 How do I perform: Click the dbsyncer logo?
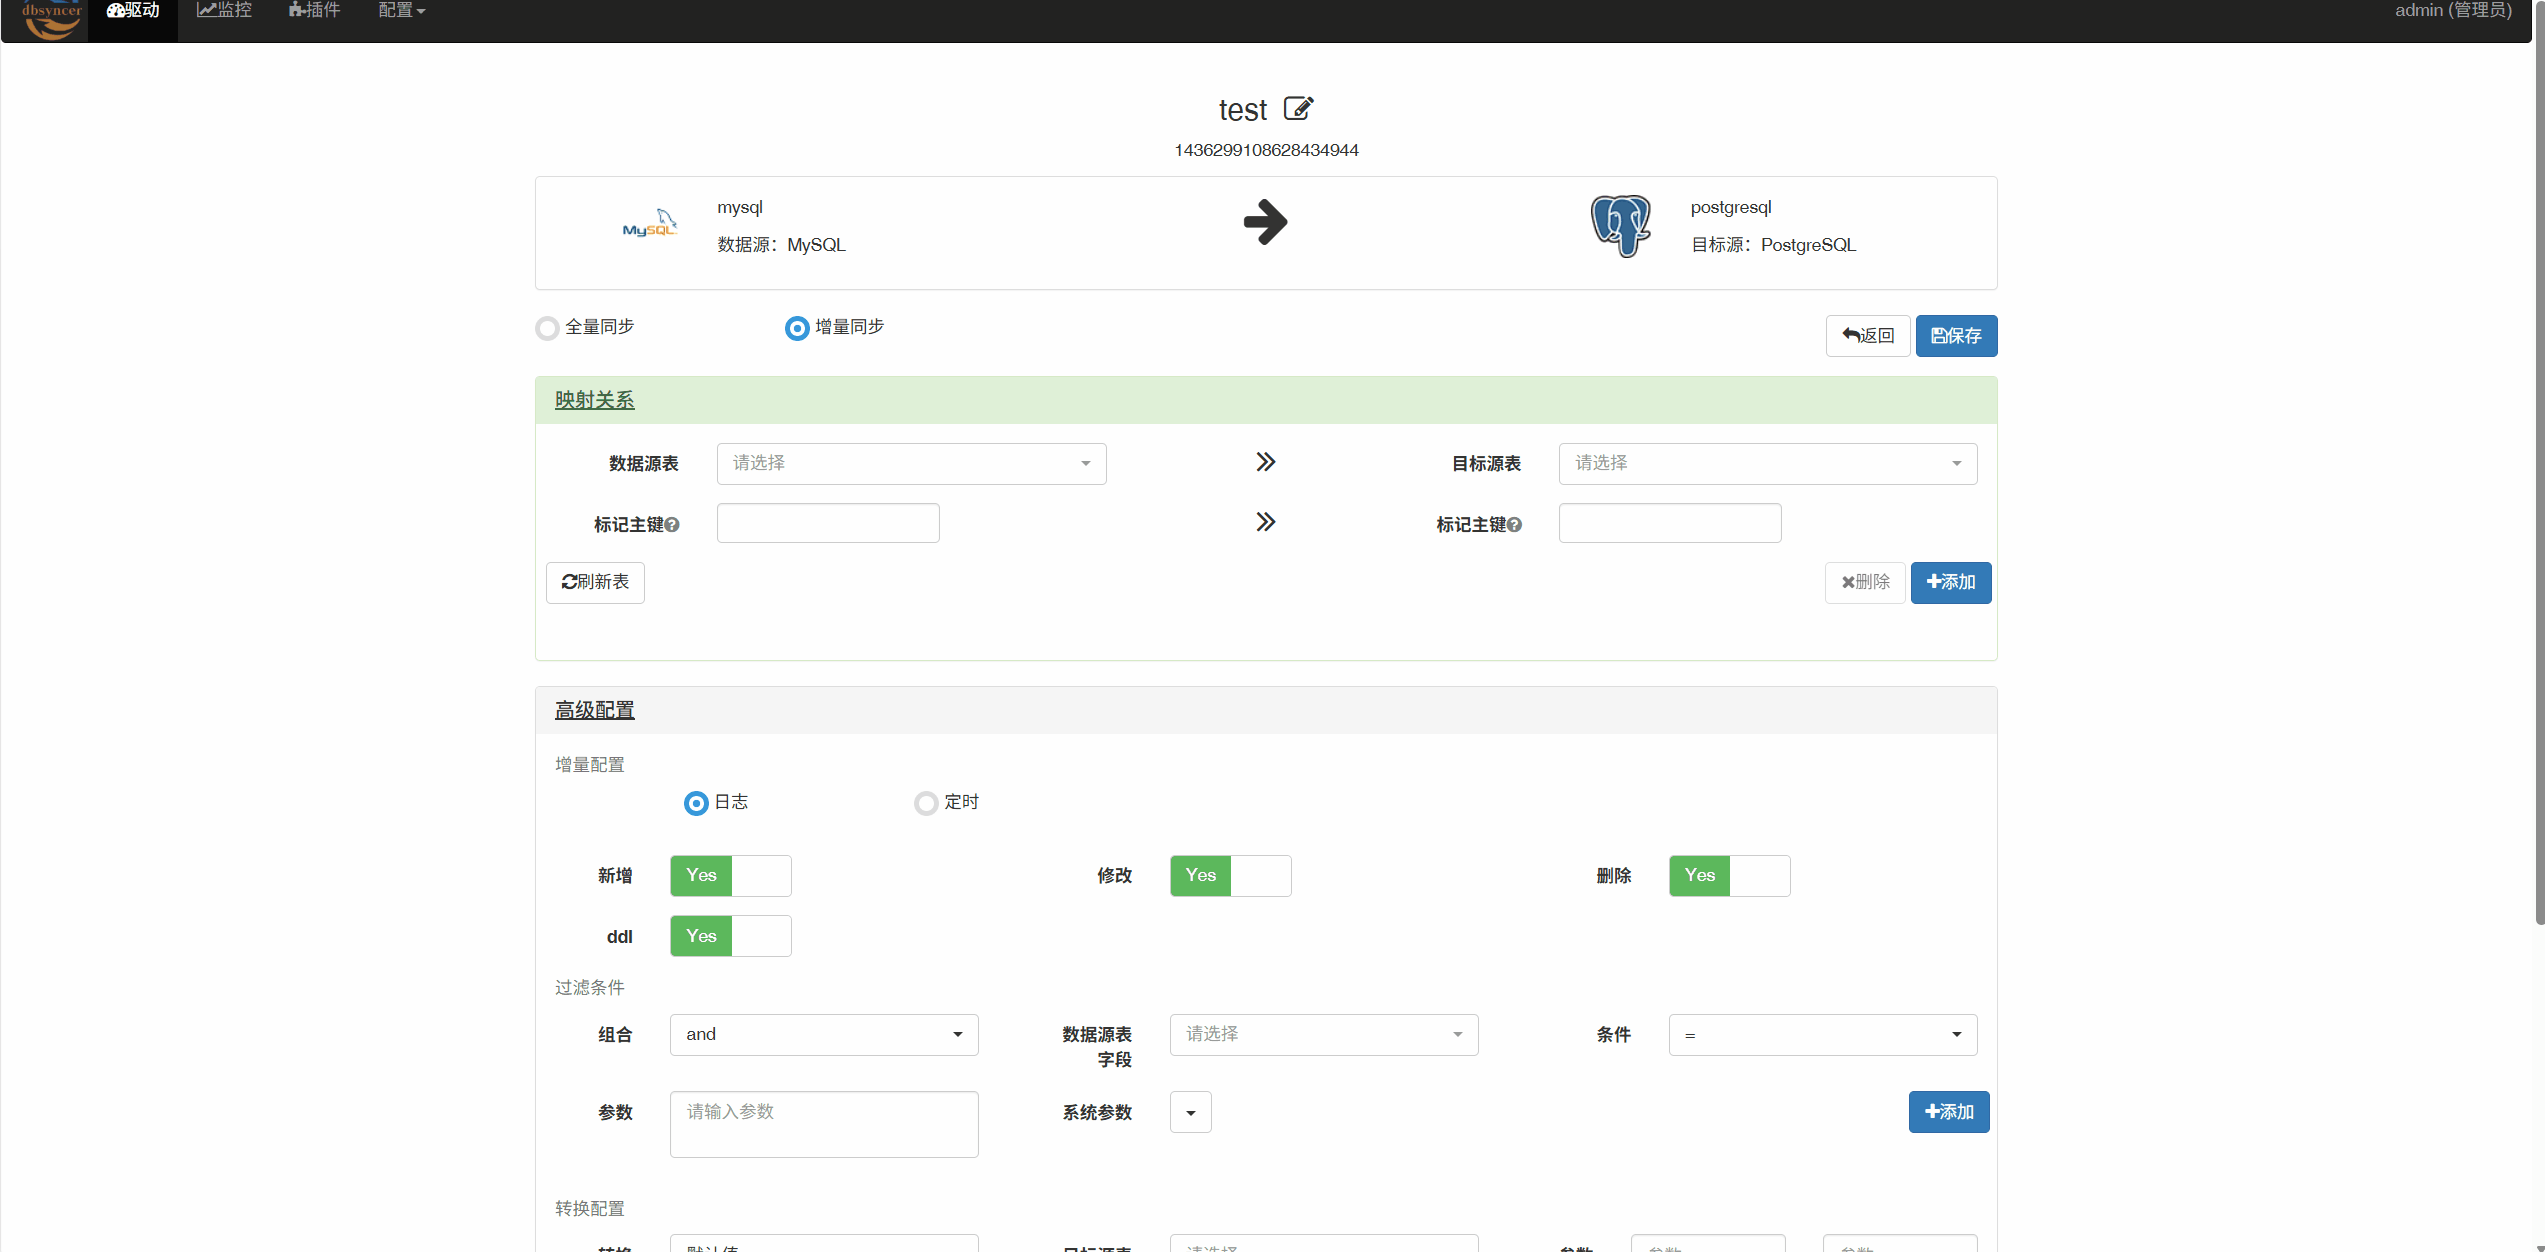click(x=52, y=18)
